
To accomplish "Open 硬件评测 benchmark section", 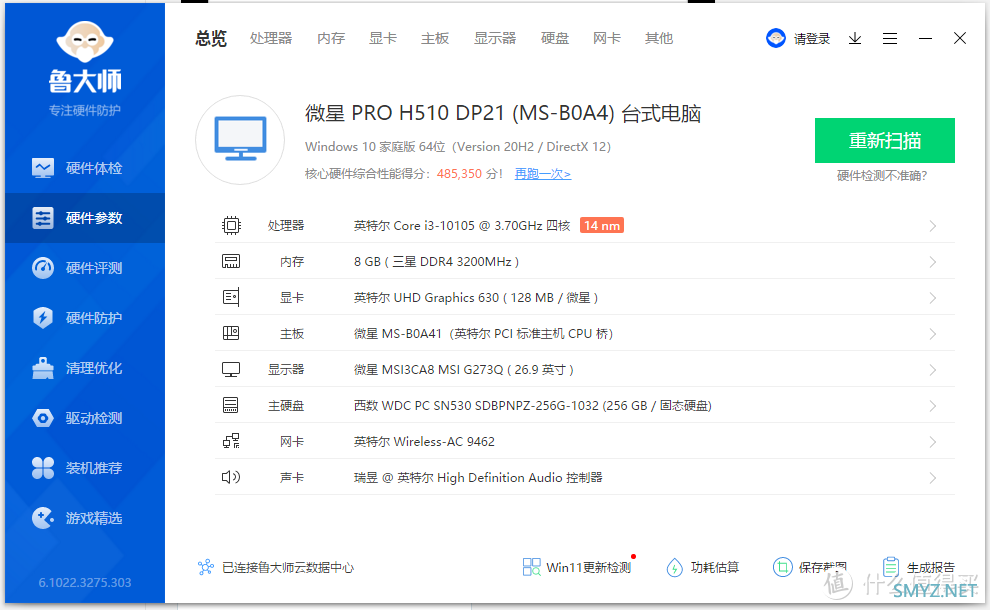I will pos(85,268).
